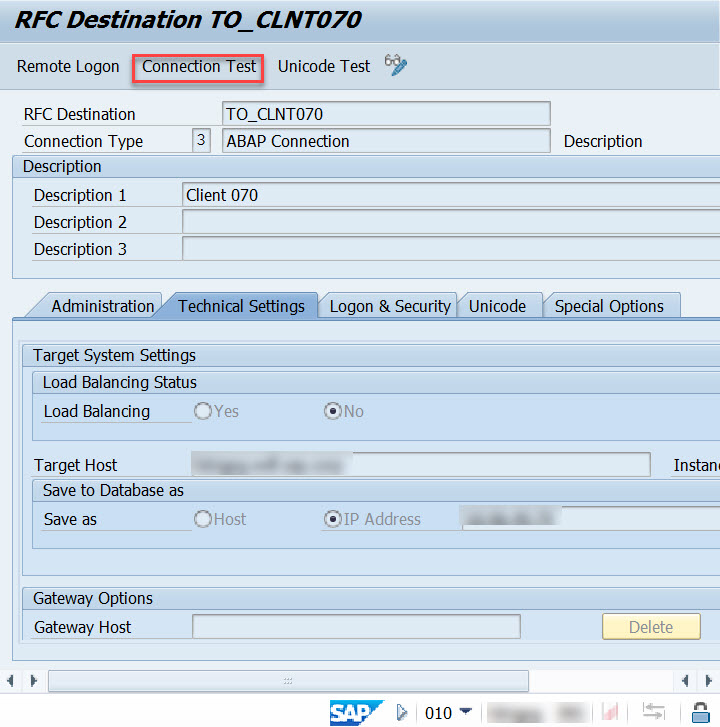Click the Remote Logon button
720x727 pixels.
(x=68, y=66)
